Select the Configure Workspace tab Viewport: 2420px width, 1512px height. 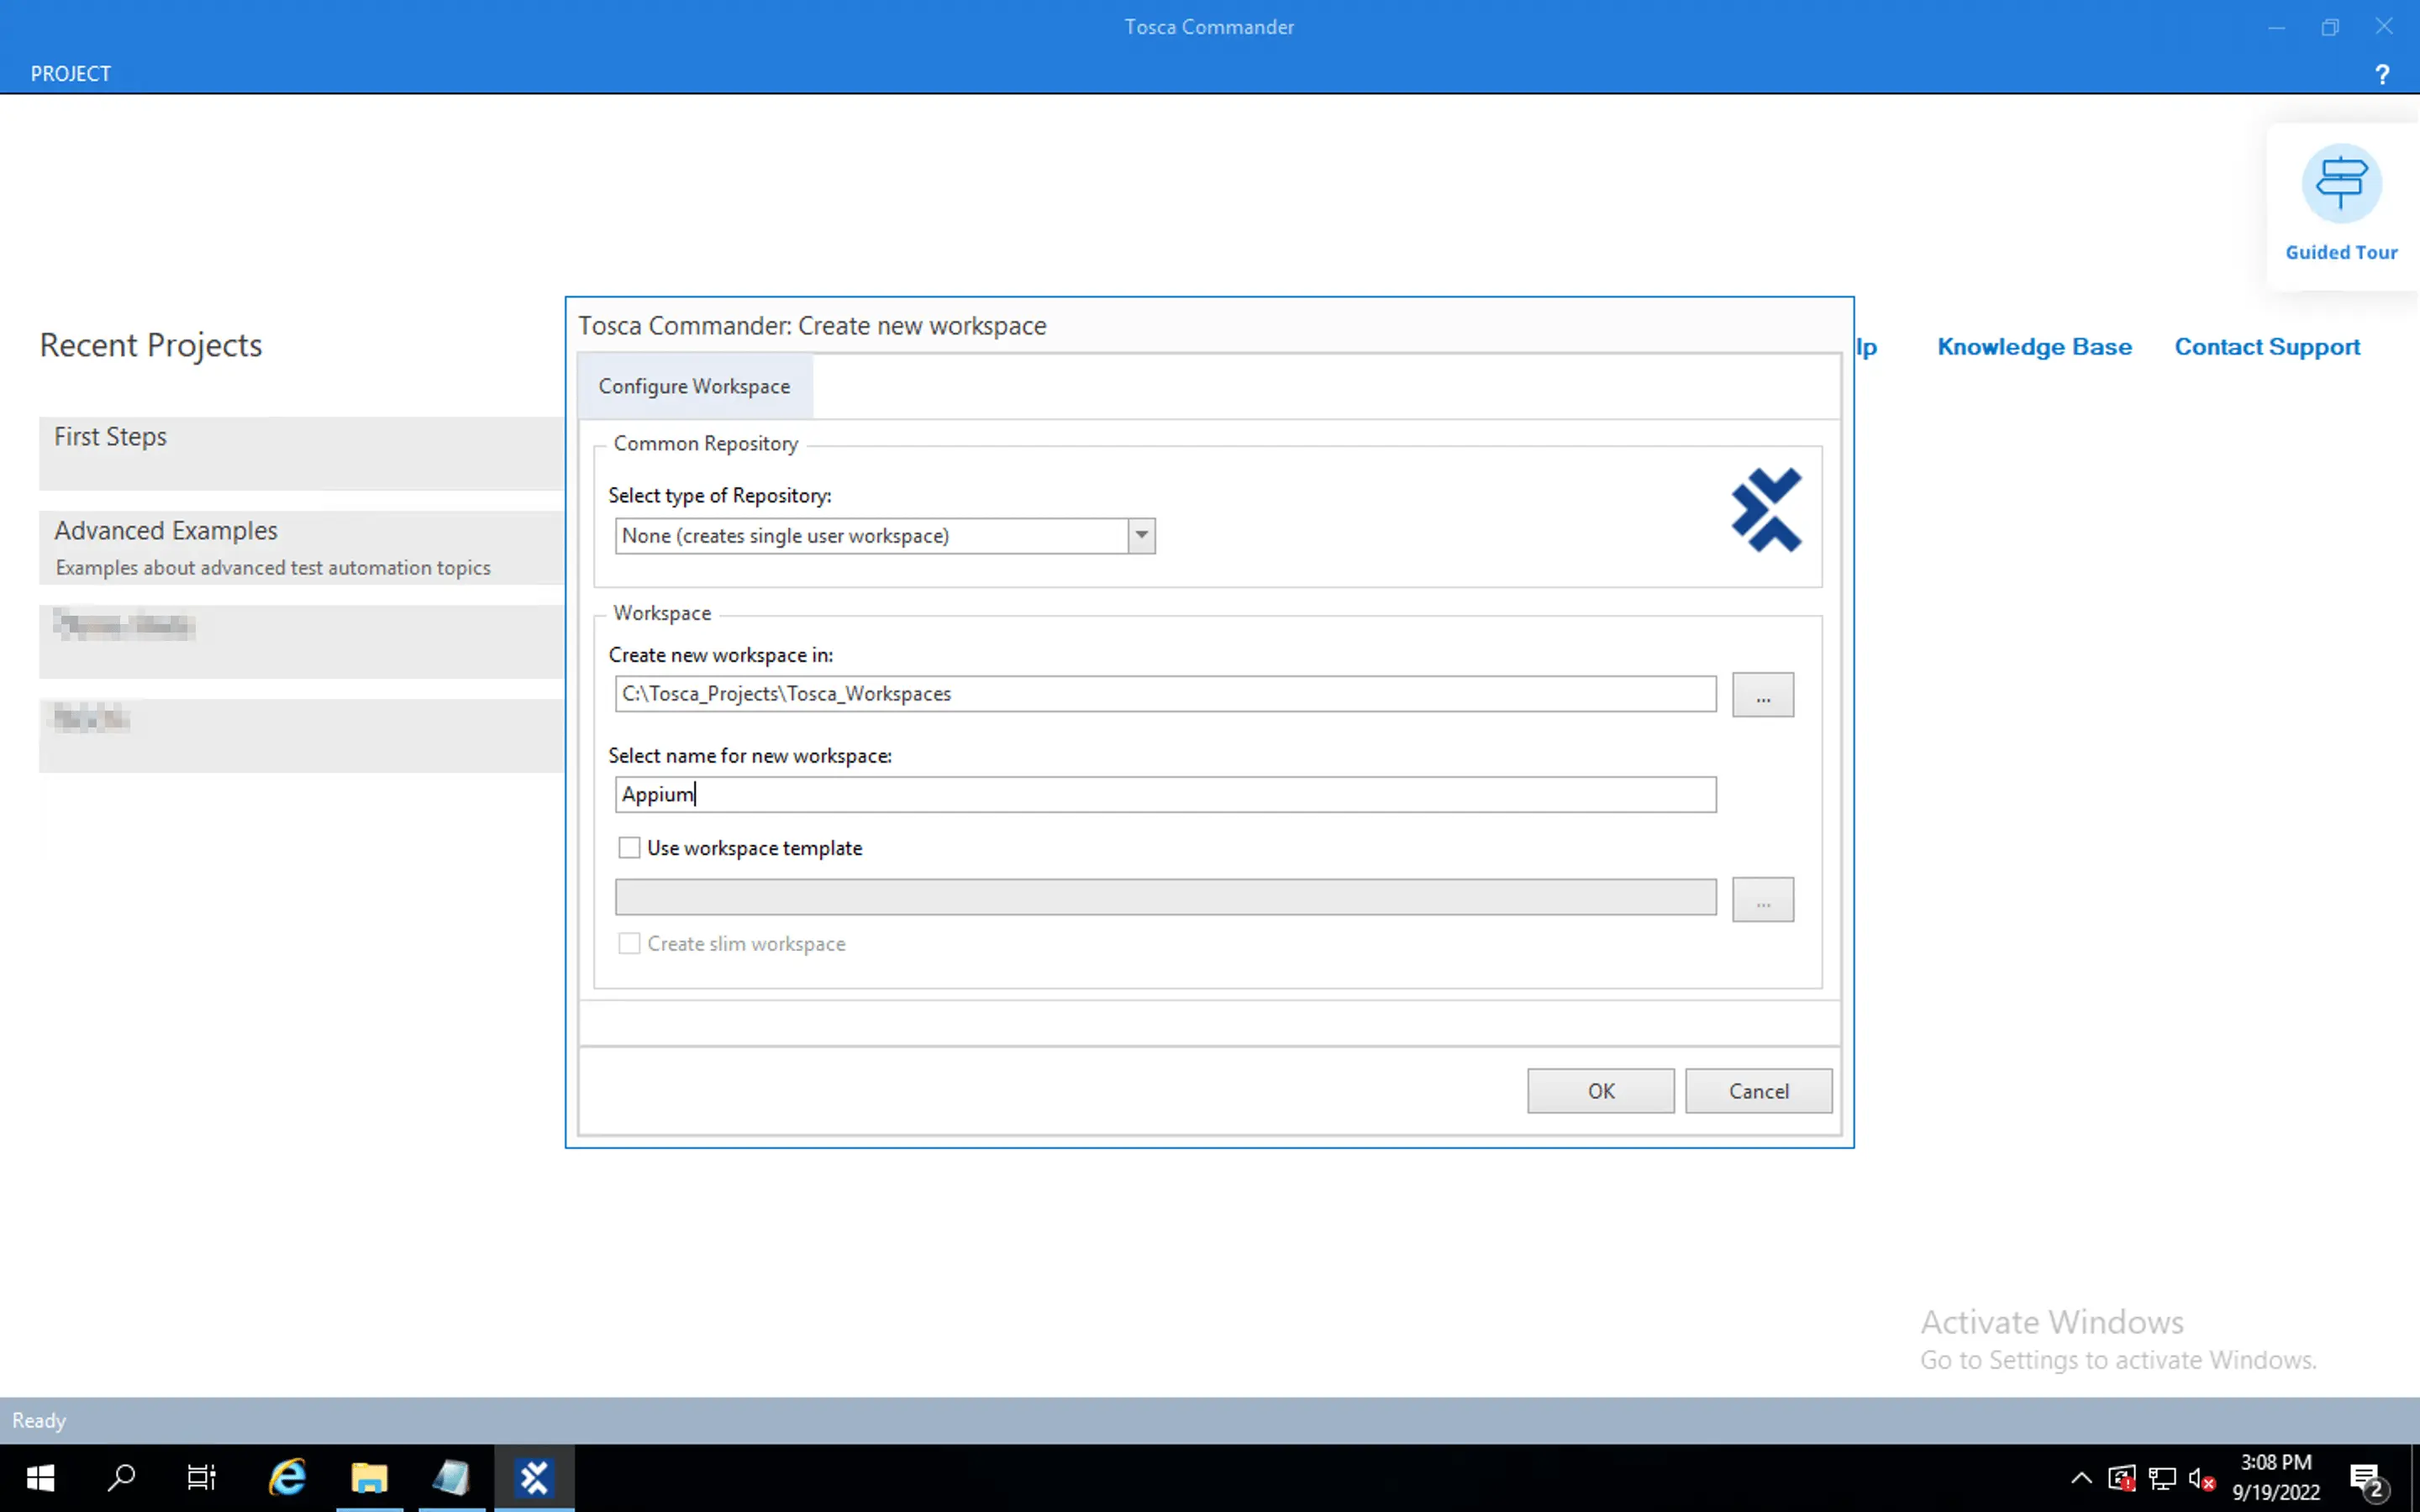(x=694, y=386)
